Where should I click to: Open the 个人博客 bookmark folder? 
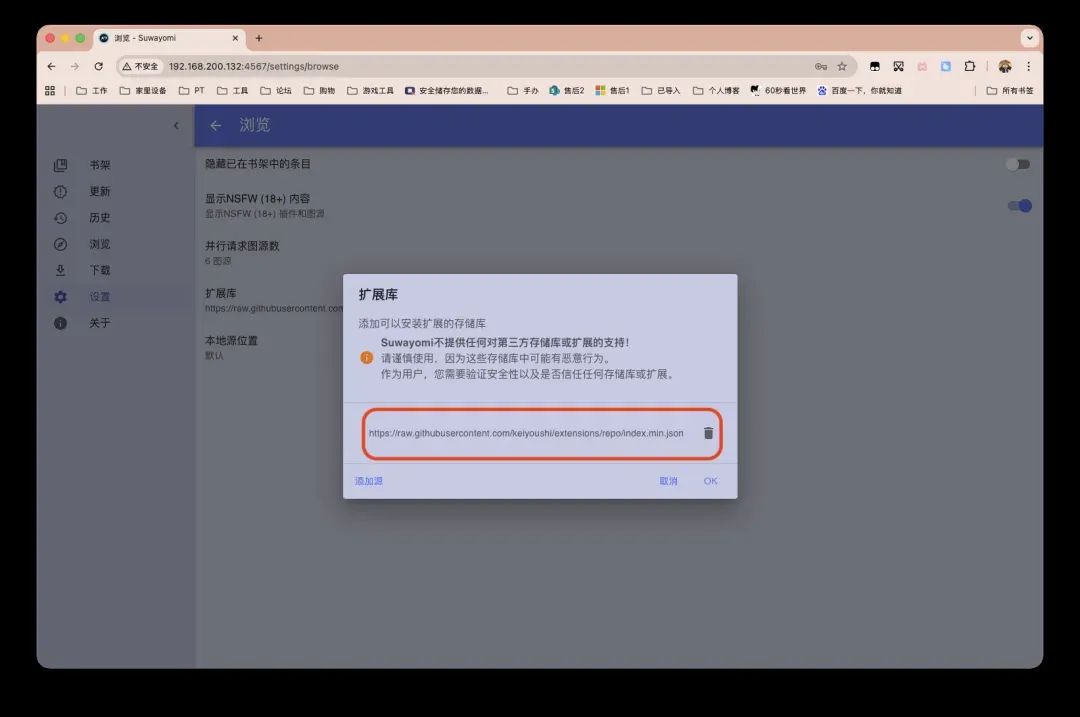click(x=716, y=90)
